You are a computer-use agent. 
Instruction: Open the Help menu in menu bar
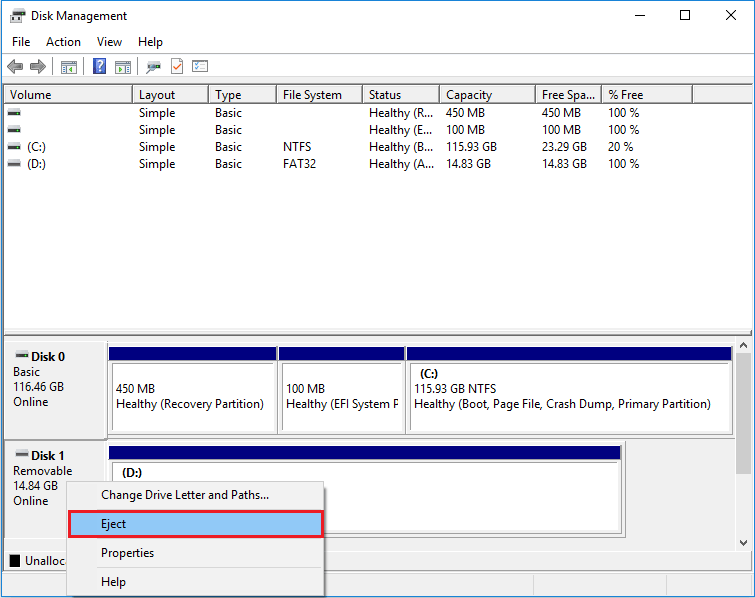[x=150, y=42]
